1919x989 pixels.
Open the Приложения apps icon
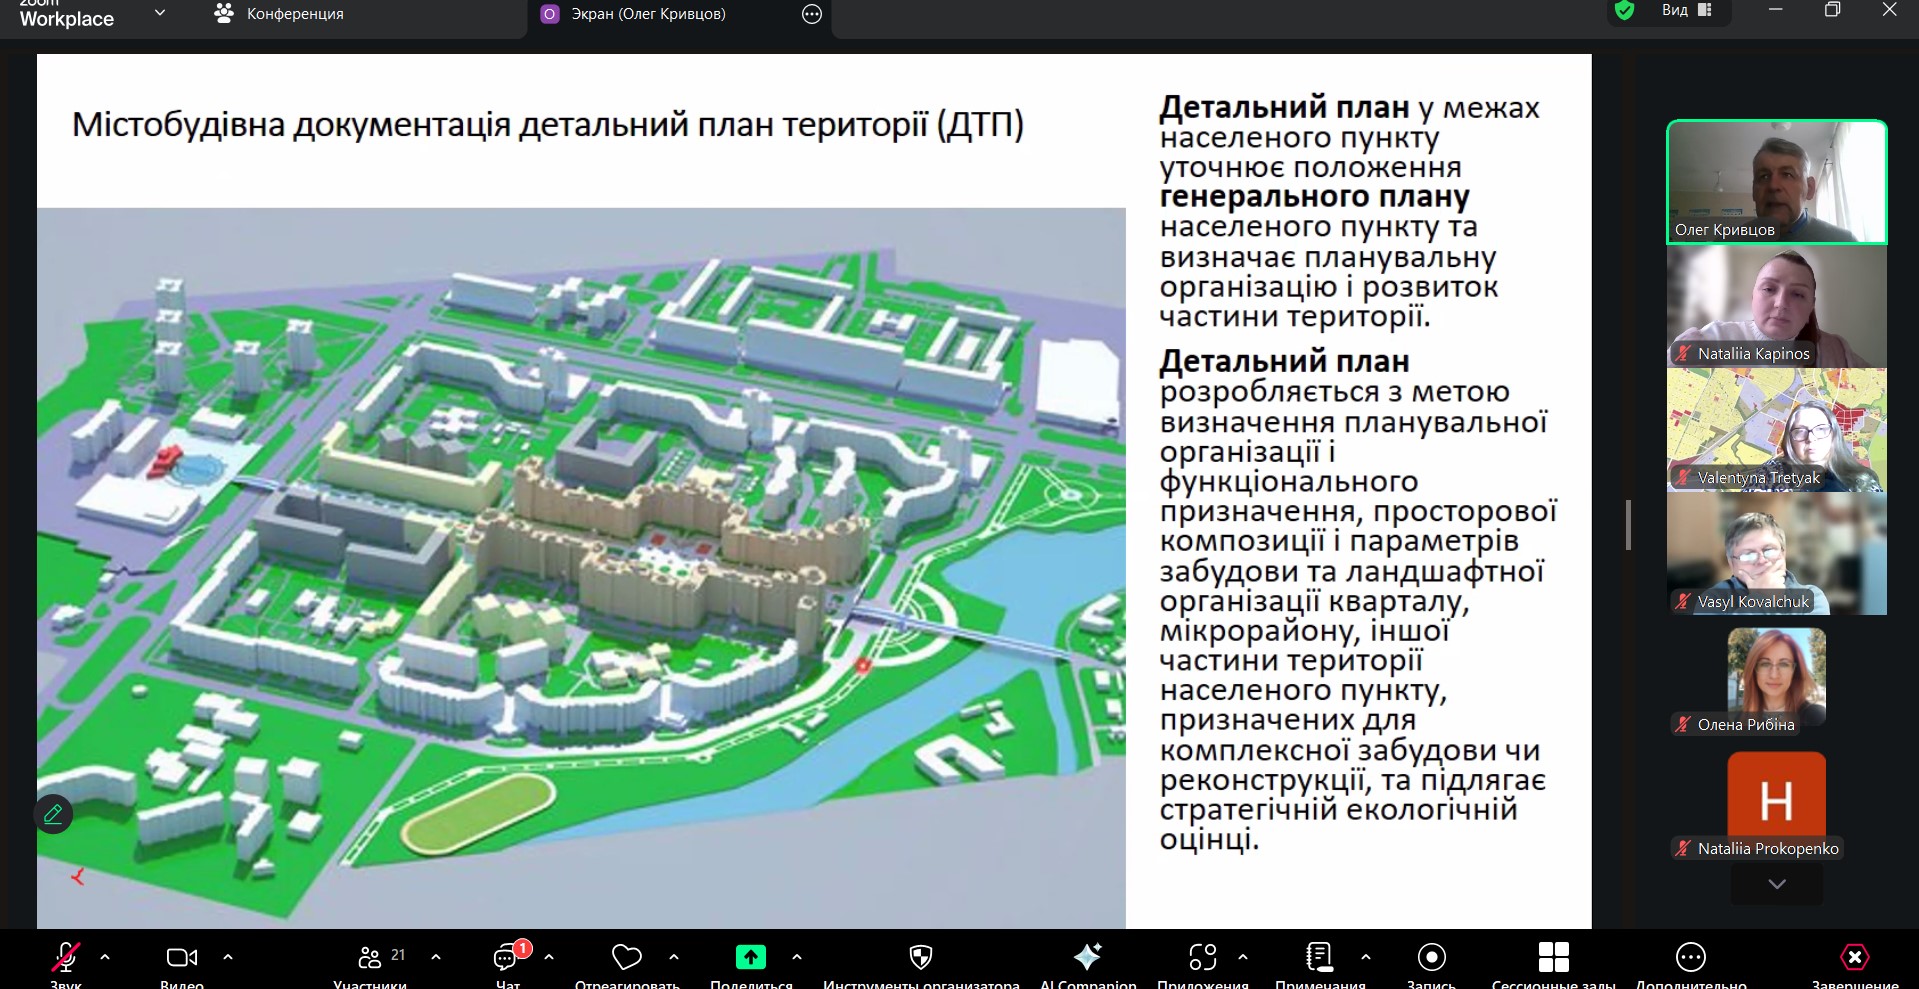pyautogui.click(x=1202, y=958)
